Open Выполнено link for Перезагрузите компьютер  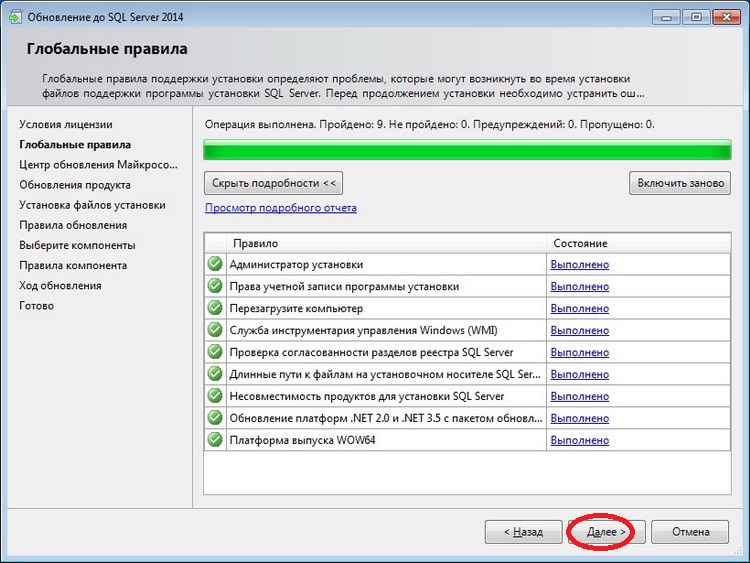coord(580,309)
